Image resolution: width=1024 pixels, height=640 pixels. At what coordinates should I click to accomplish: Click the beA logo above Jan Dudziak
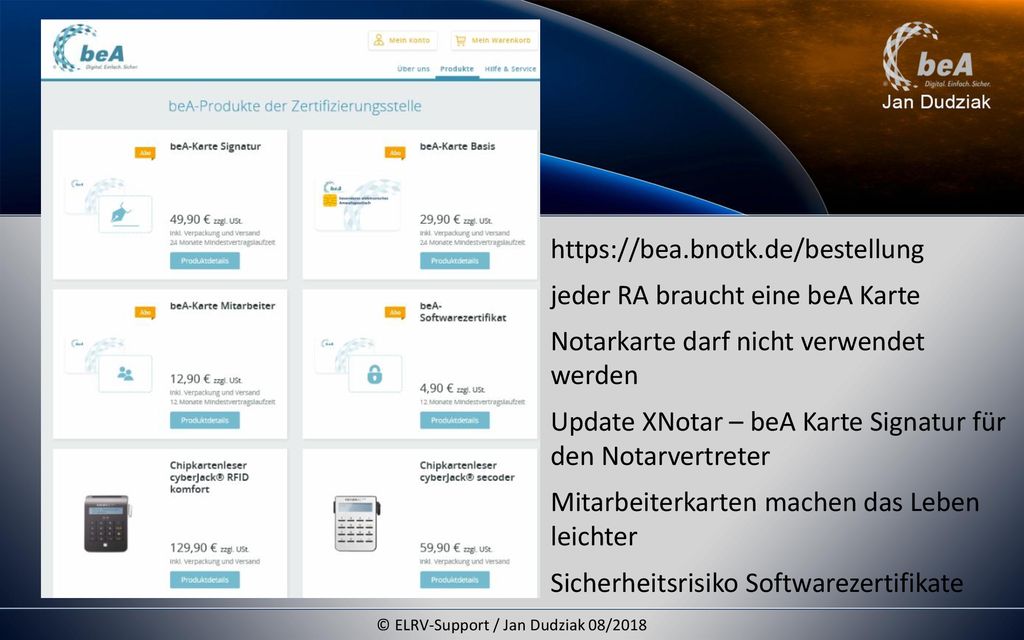(x=936, y=56)
